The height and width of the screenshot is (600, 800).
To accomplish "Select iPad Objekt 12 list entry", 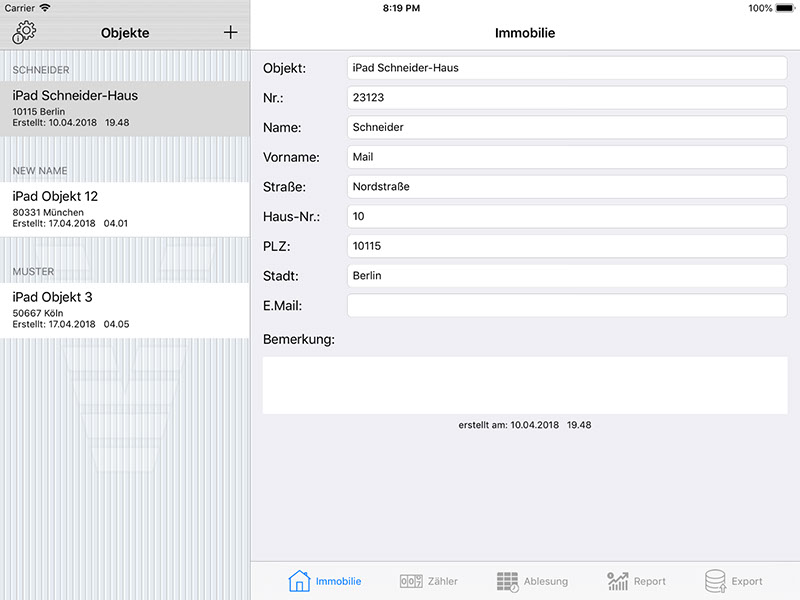I will [x=124, y=209].
